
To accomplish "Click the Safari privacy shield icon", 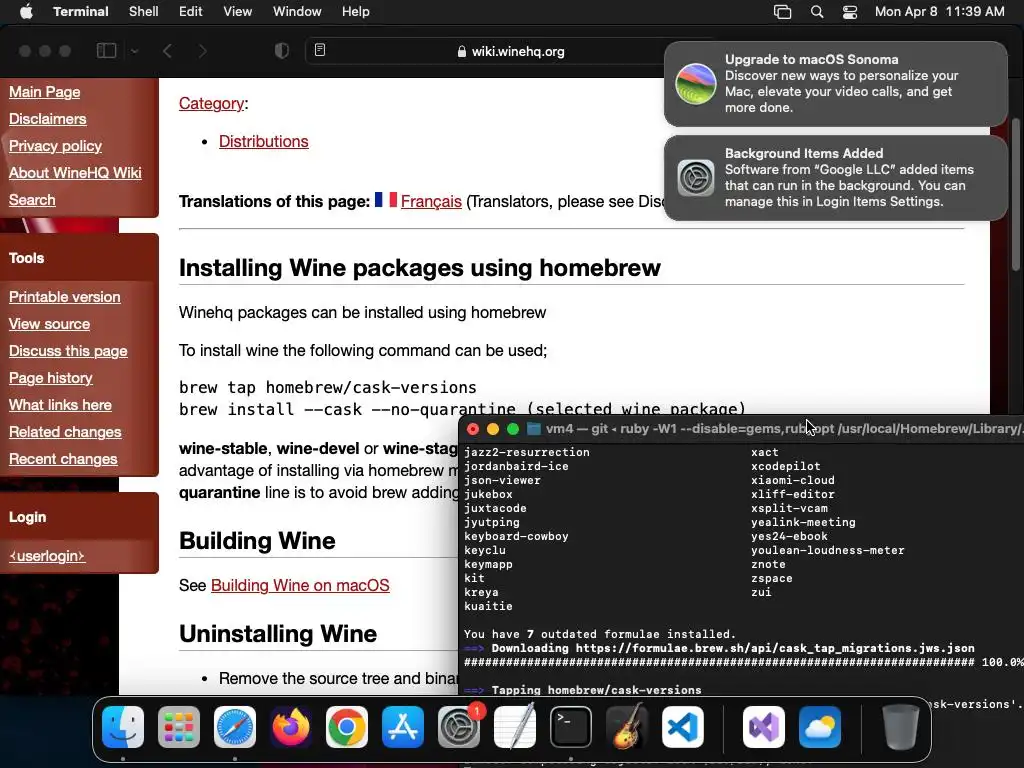I will (281, 51).
